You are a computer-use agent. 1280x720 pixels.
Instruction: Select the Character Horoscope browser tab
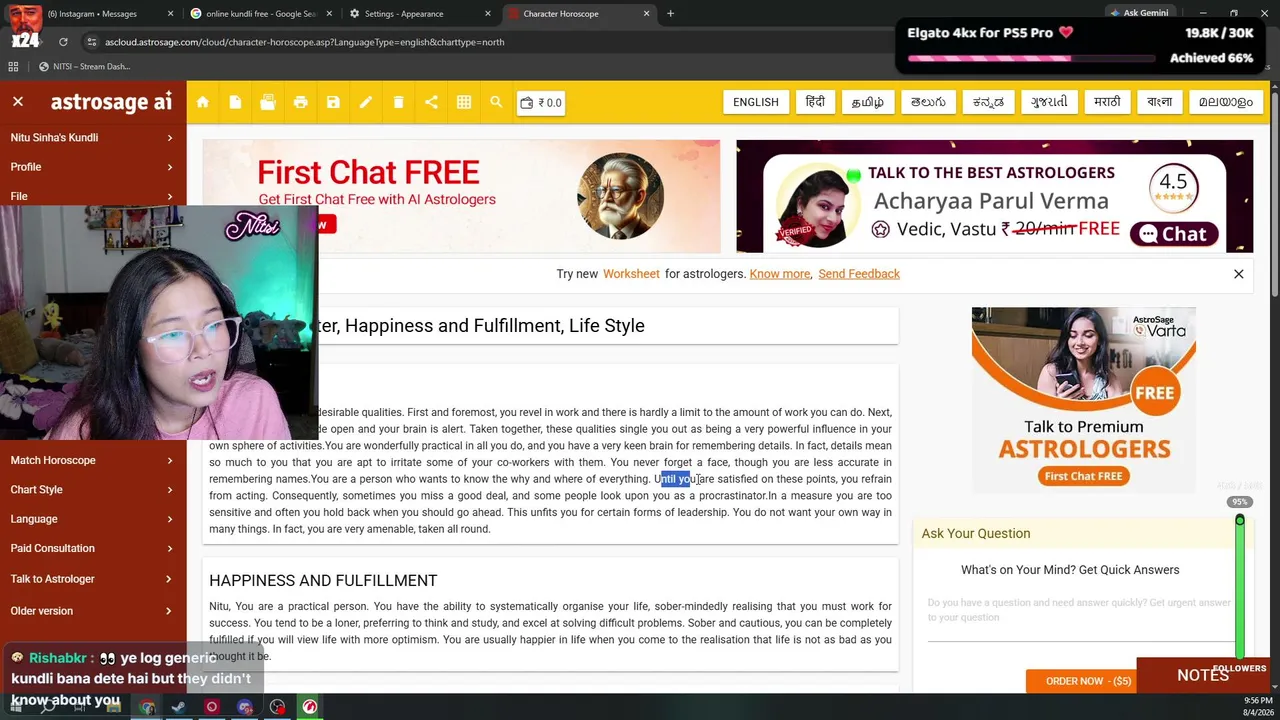tap(578, 14)
